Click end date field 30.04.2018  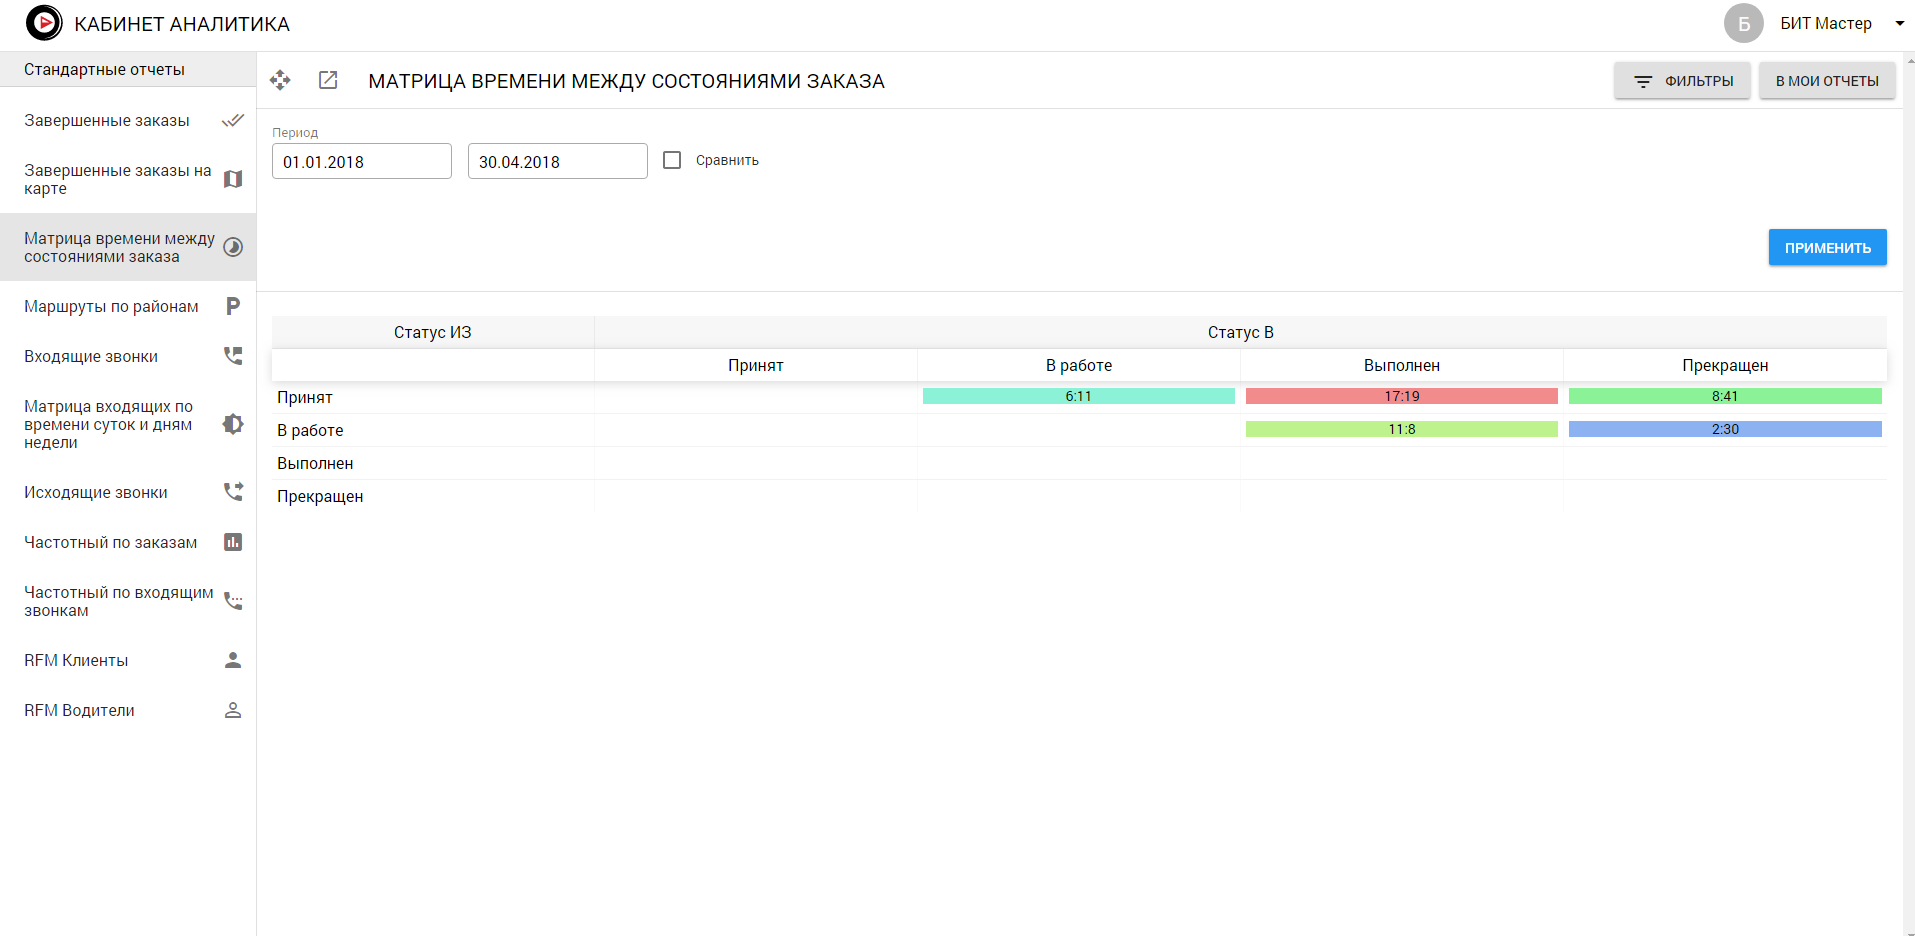[558, 161]
